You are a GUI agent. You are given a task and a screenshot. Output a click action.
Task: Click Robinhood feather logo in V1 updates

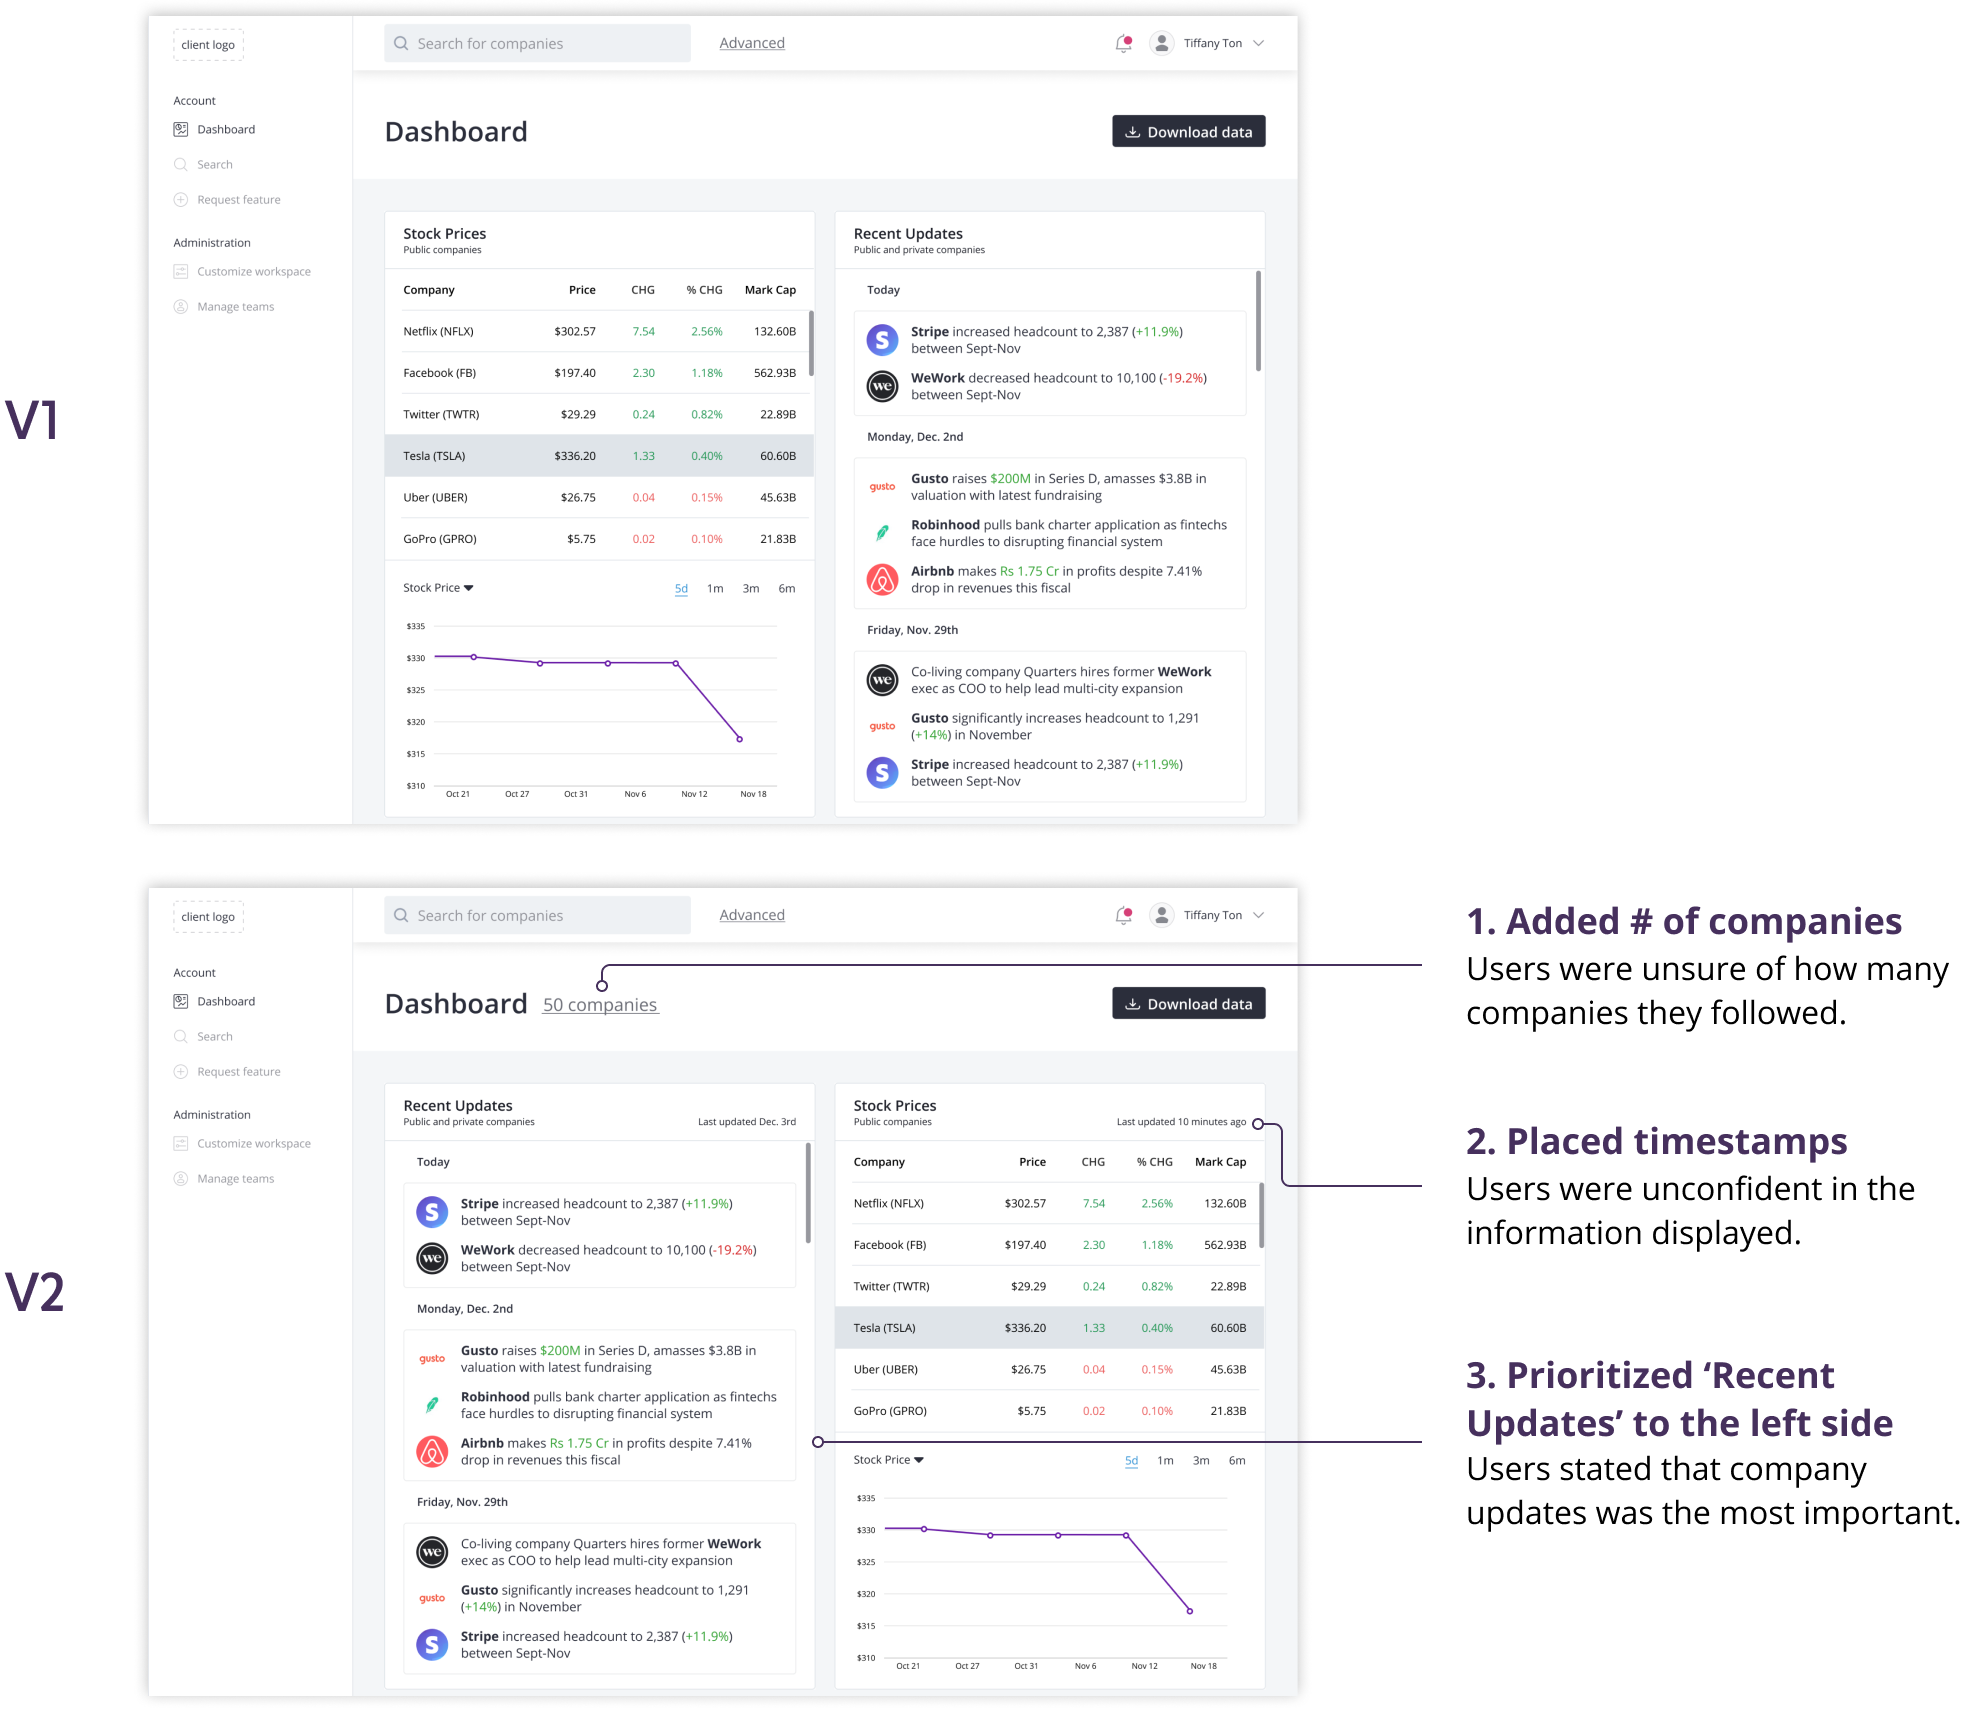(882, 533)
